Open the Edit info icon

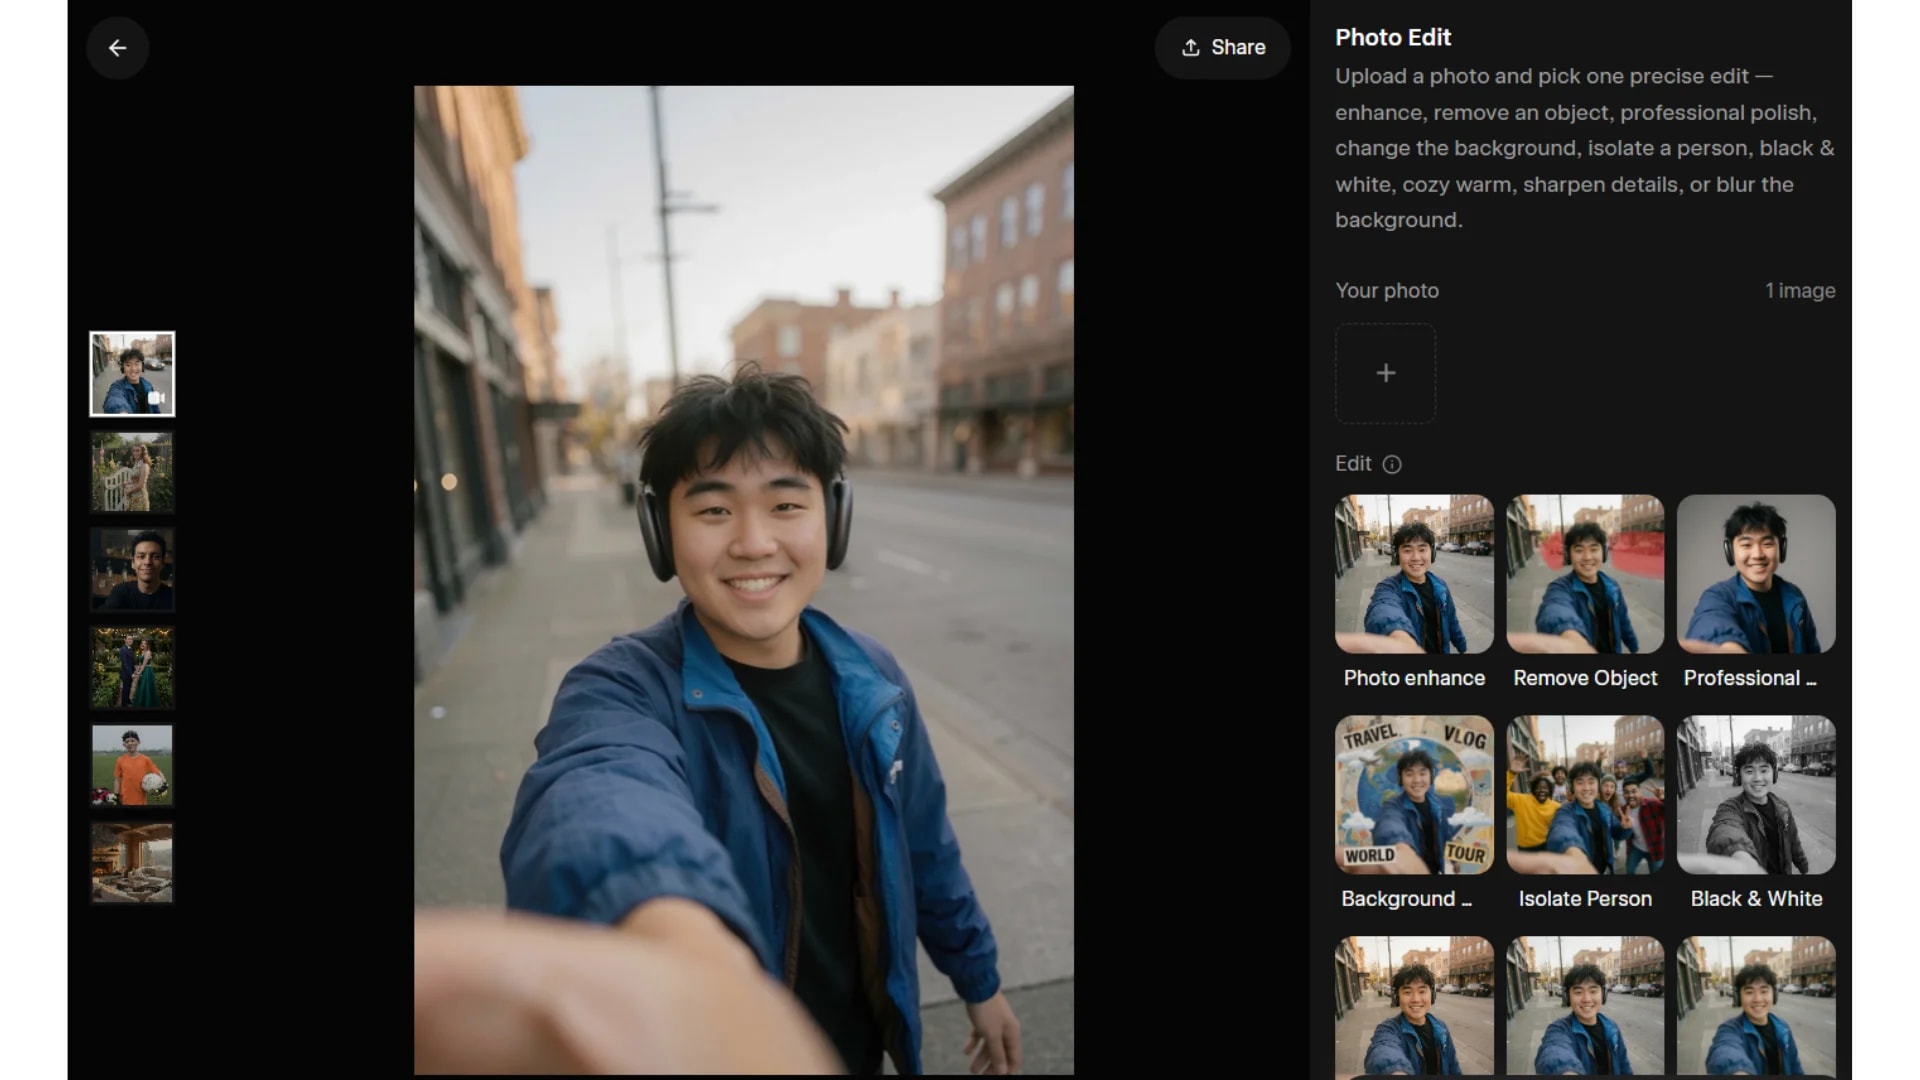1391,464
